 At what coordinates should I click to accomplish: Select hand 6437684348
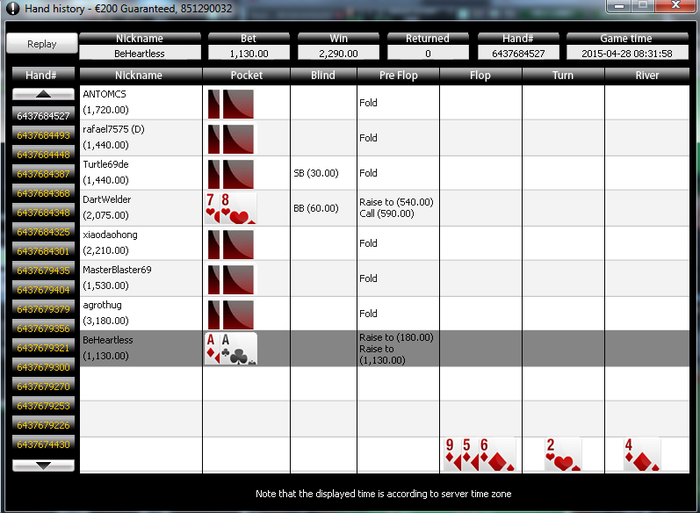pyautogui.click(x=43, y=213)
